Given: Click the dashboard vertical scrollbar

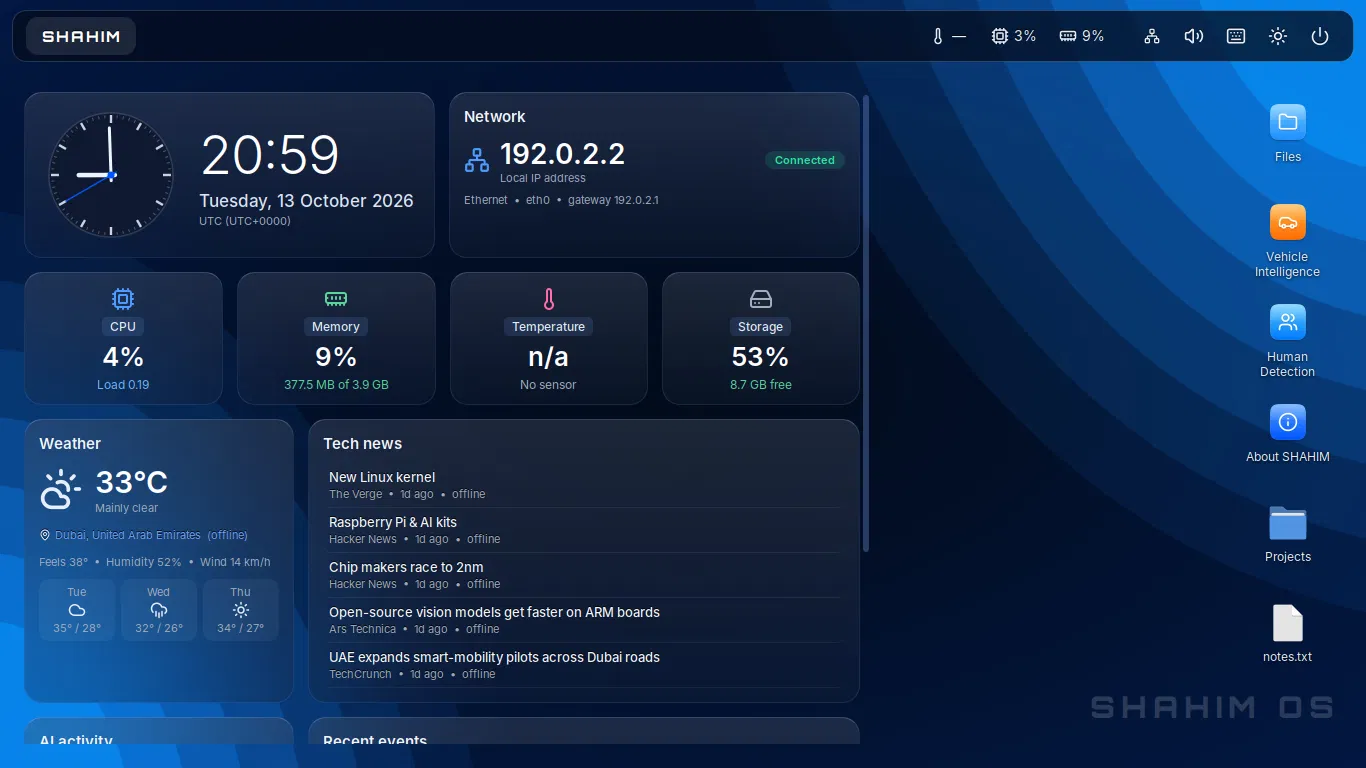Looking at the screenshot, I should pyautogui.click(x=866, y=323).
